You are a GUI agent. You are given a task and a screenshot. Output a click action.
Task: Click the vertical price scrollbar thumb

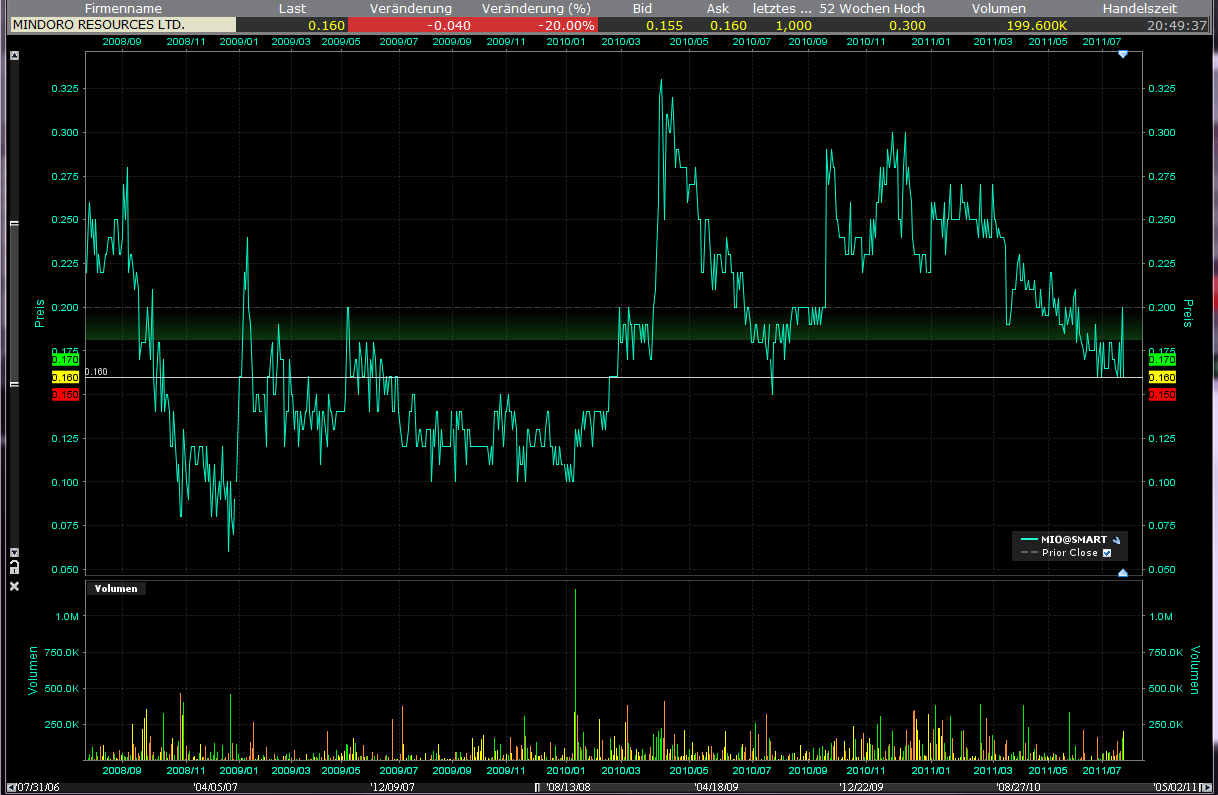pos(14,305)
